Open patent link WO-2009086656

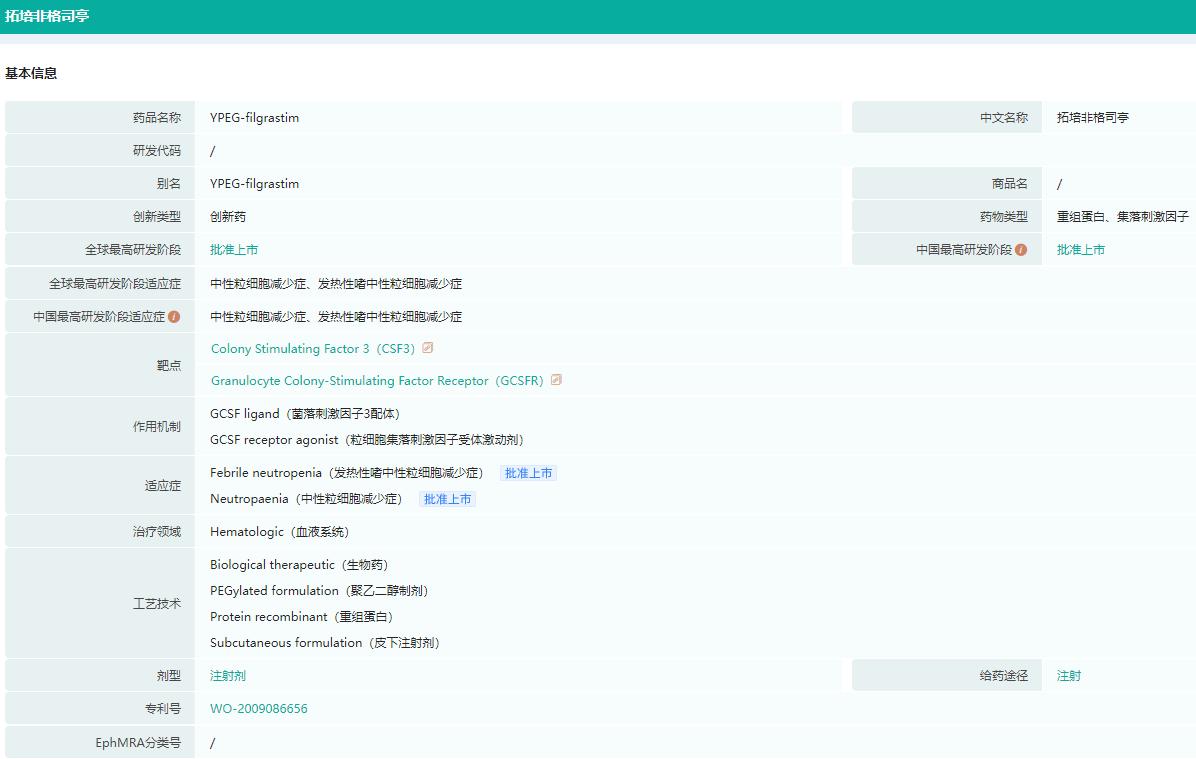click(257, 708)
